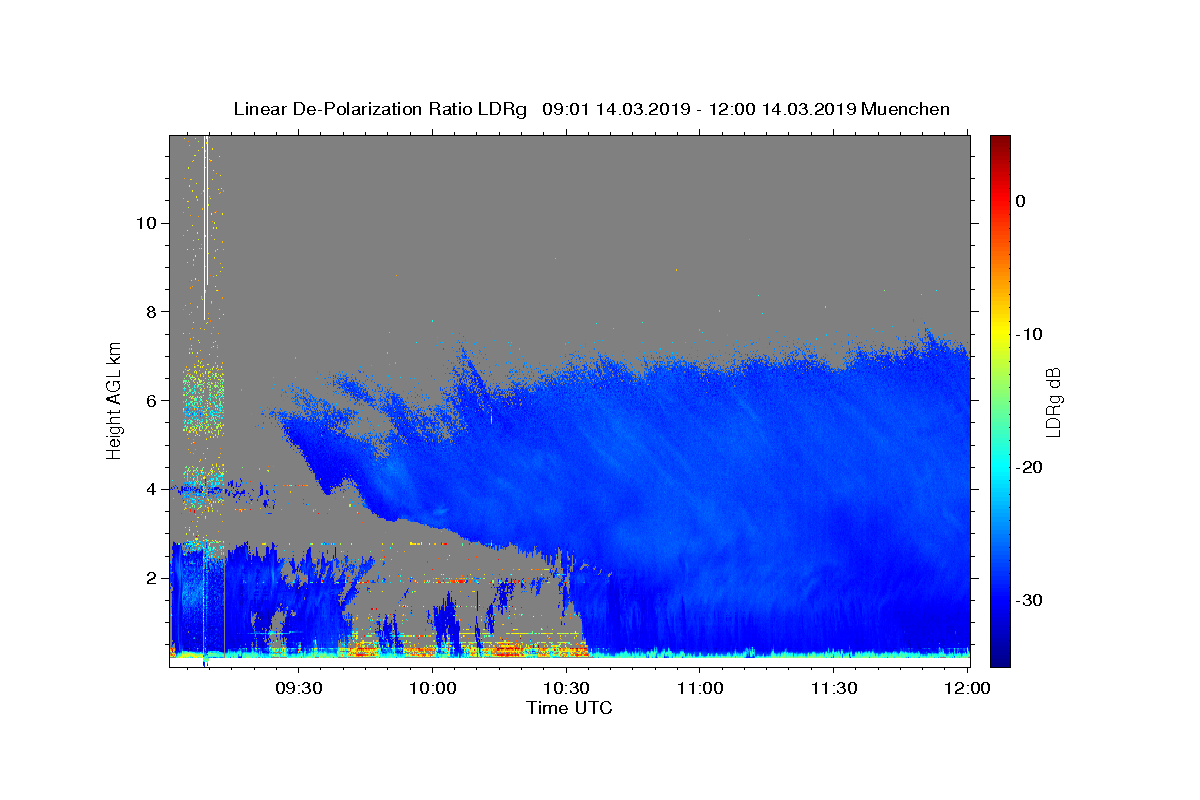
Task: Click the colorbar value -20
Action: click(x=1029, y=467)
